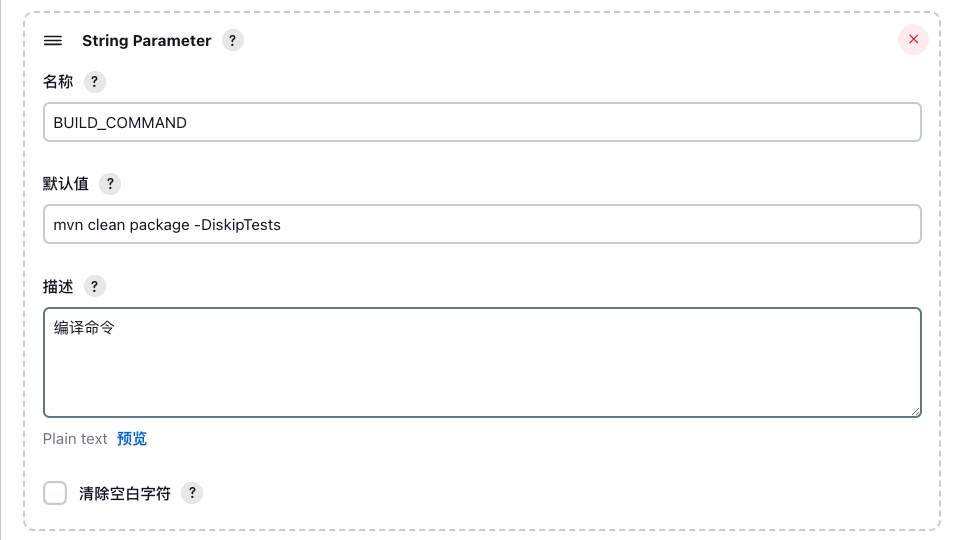Grab the parameter reorder handle icon
This screenshot has height=540, width=978.
53,41
